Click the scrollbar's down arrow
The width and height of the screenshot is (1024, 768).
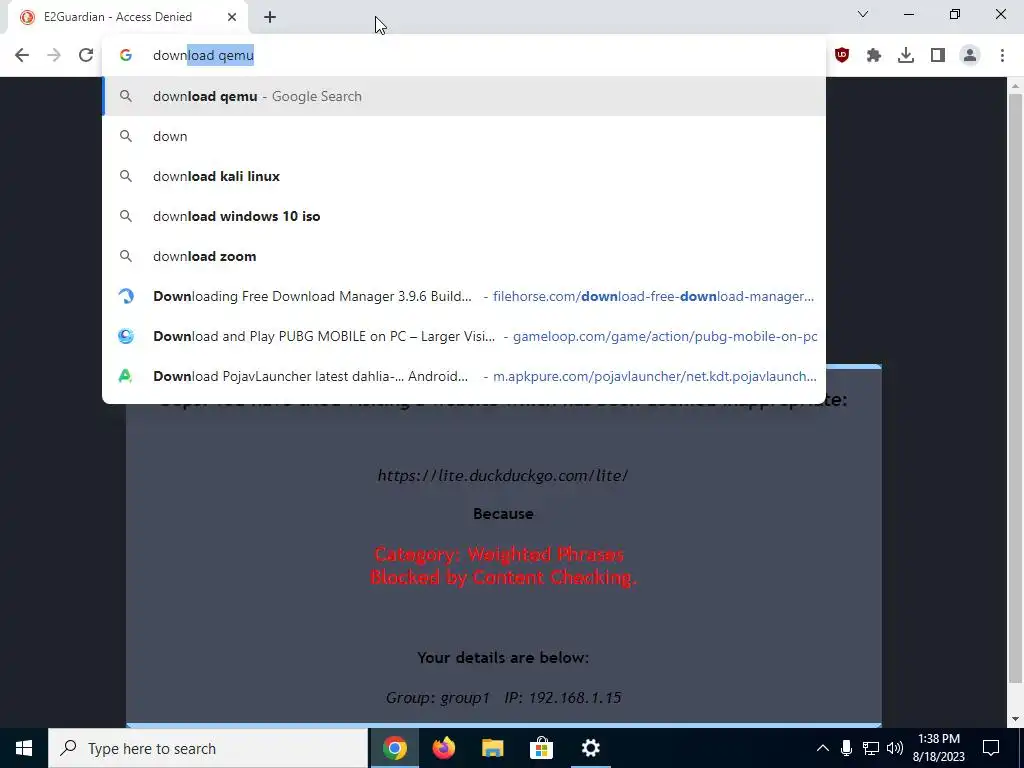coord(1015,719)
